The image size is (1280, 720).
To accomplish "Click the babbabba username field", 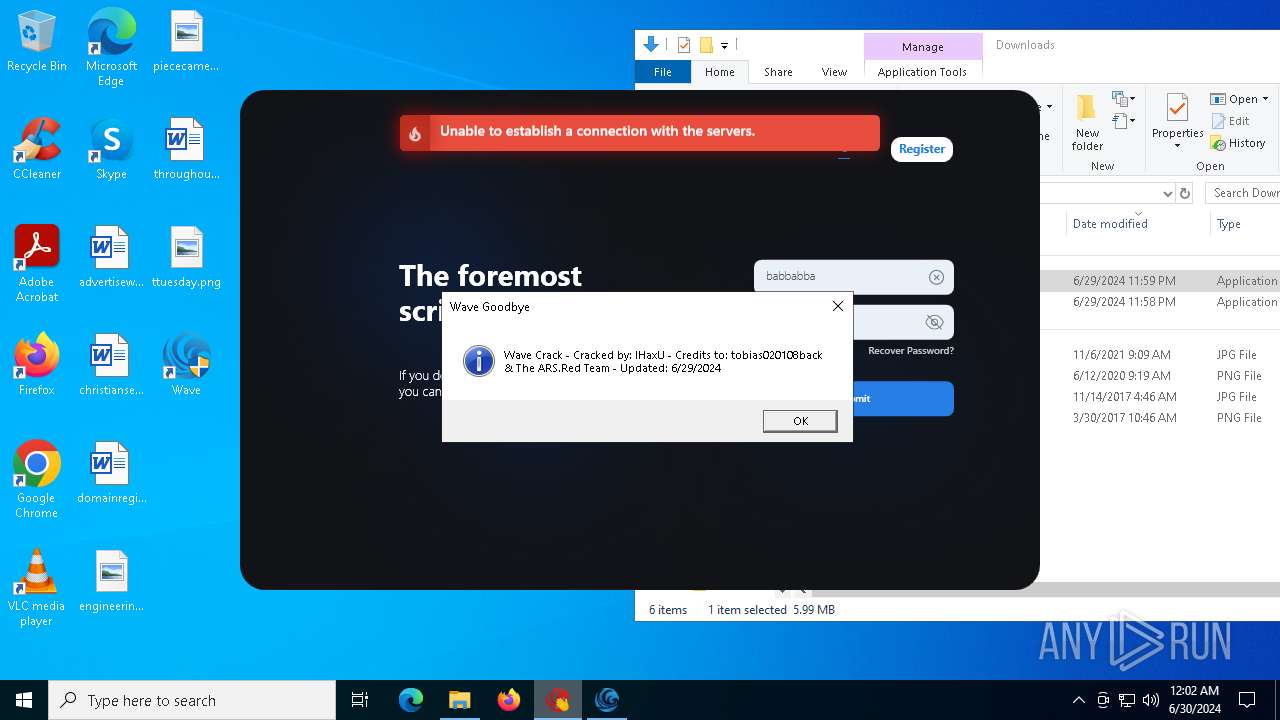I will pos(853,277).
